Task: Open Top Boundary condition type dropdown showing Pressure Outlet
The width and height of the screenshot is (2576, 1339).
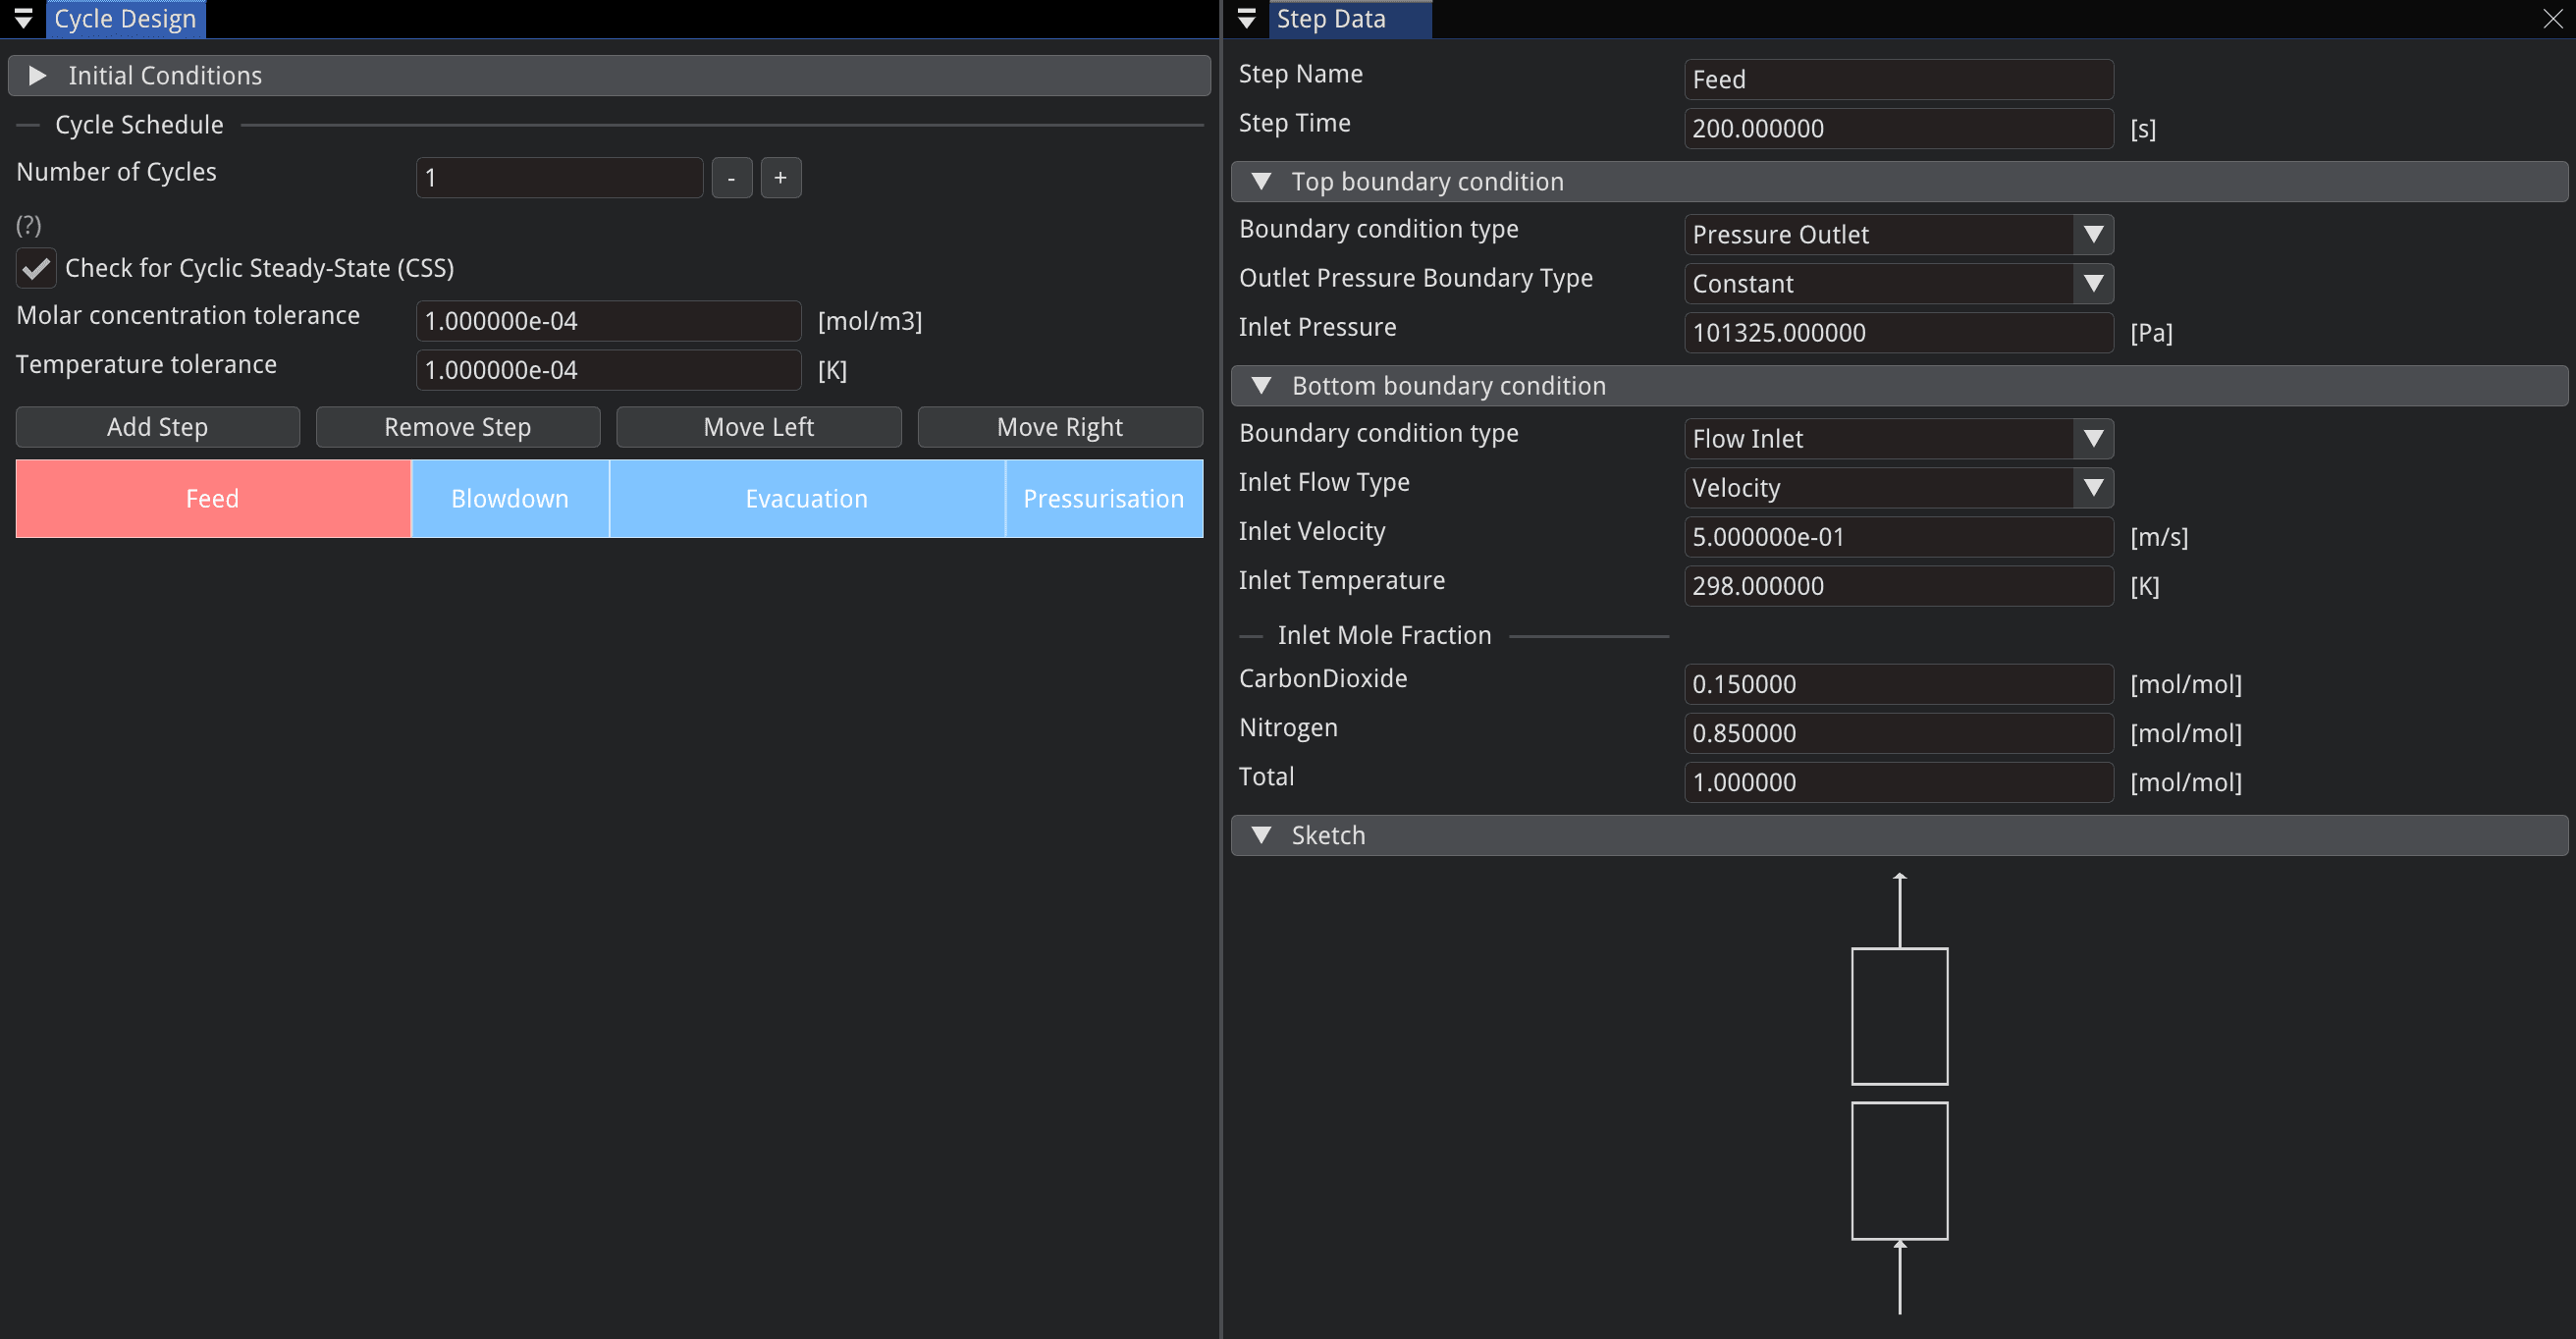Action: pyautogui.click(x=1899, y=235)
